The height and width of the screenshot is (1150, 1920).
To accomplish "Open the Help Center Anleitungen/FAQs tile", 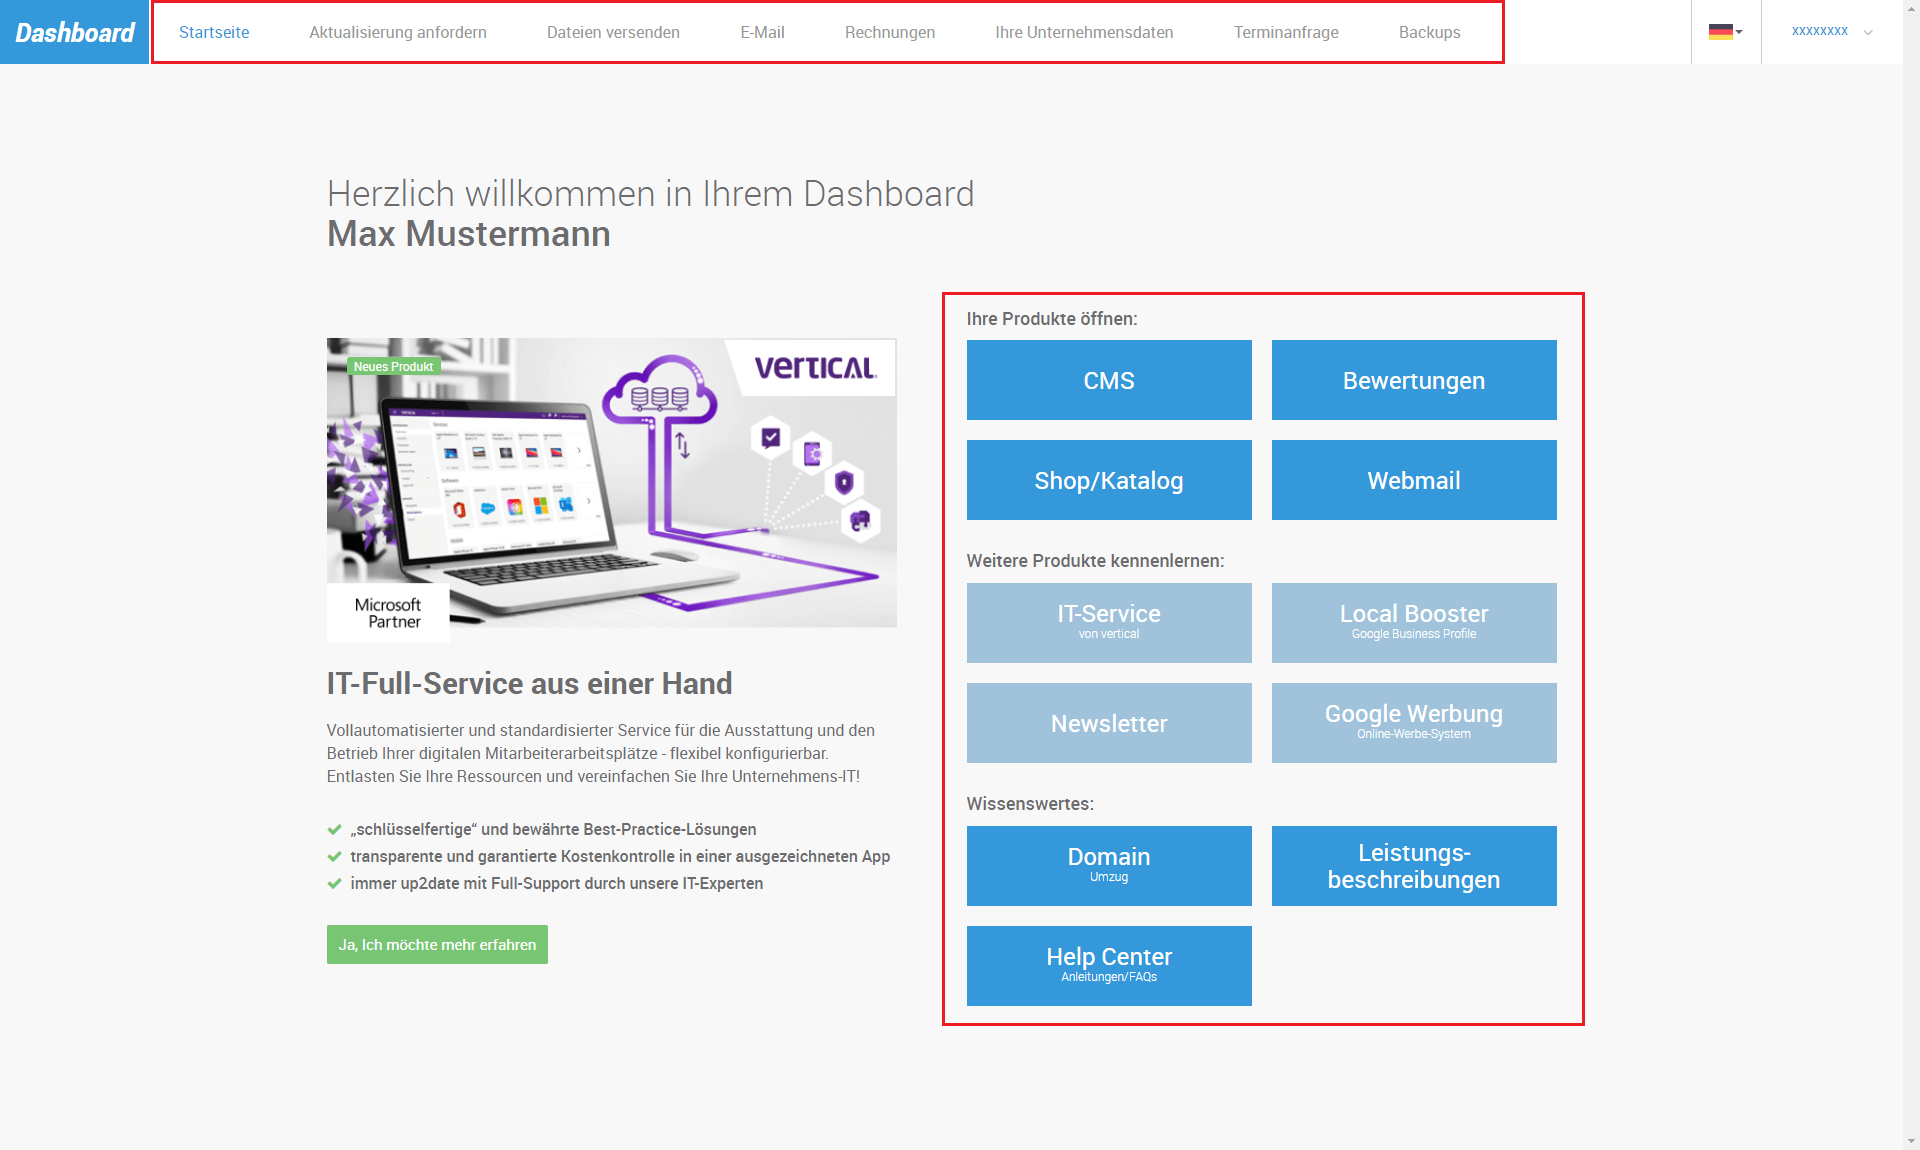I will click(1108, 965).
